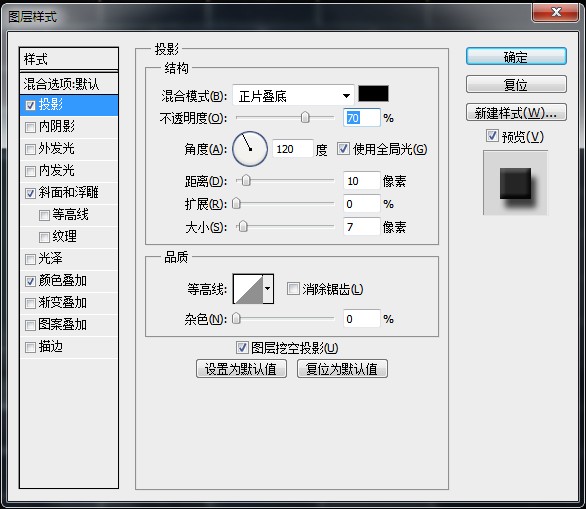Enable the 内发光 checkbox

(30, 172)
